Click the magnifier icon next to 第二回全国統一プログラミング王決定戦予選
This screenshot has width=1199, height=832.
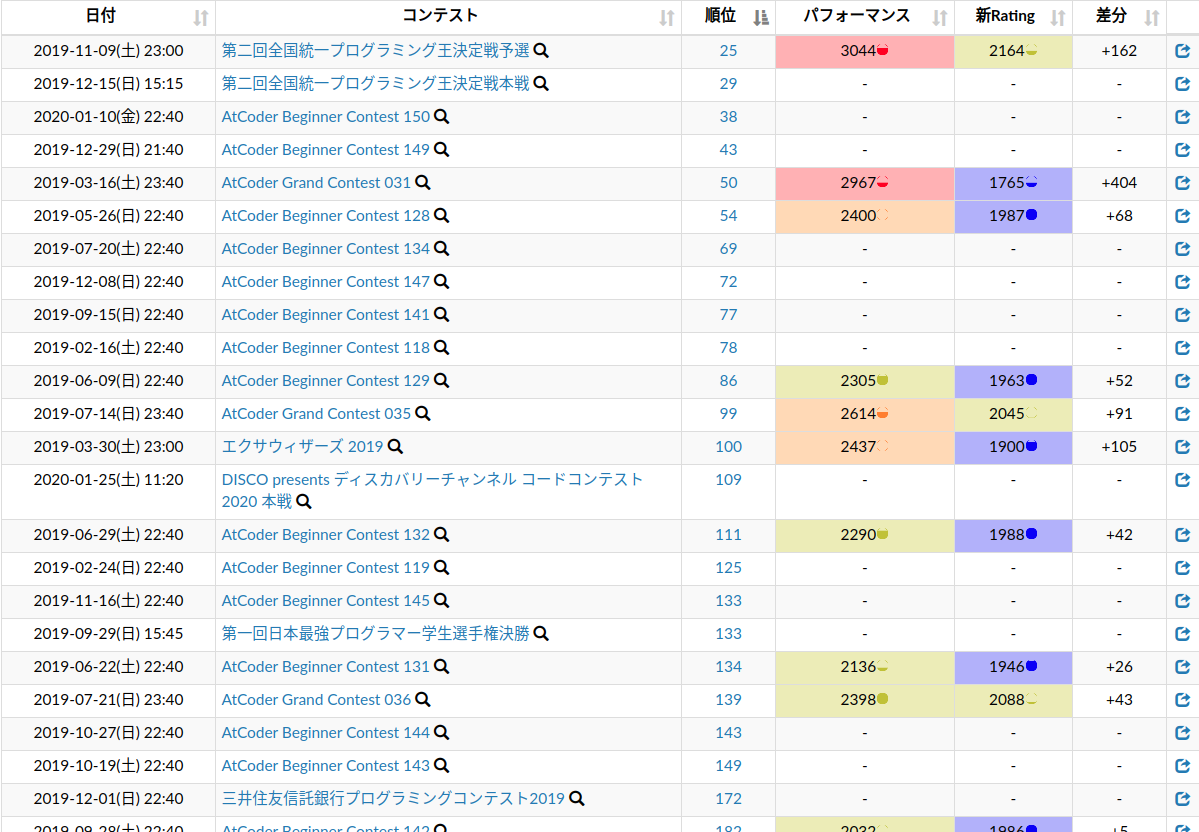click(541, 50)
